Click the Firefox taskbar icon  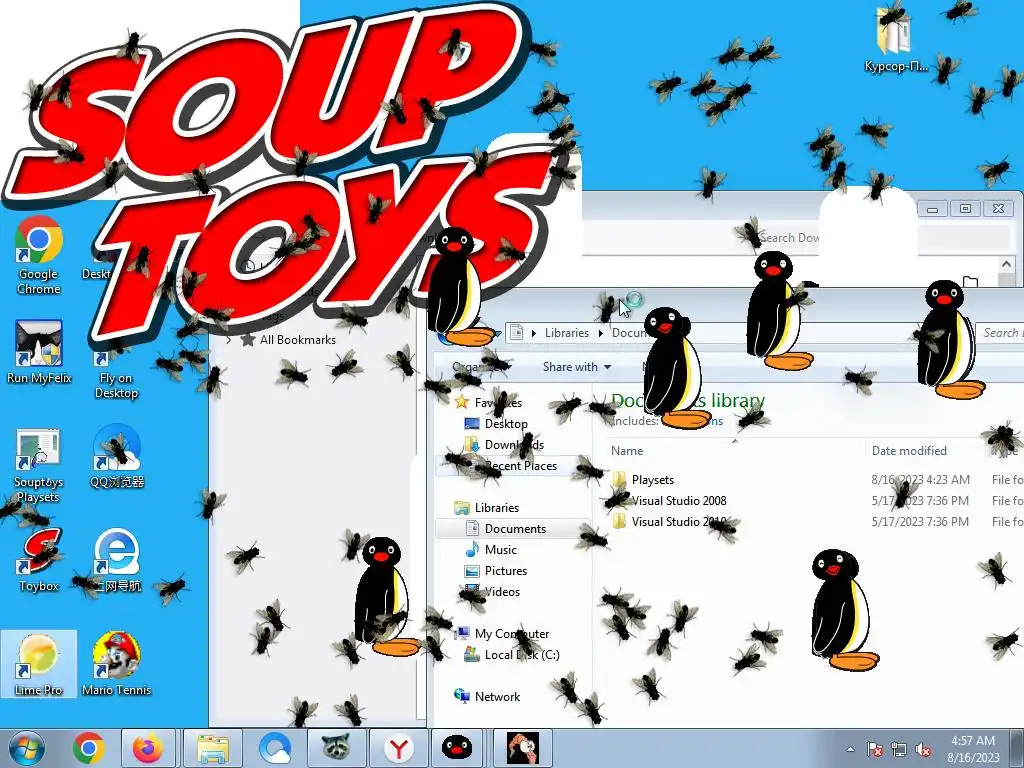(x=148, y=748)
